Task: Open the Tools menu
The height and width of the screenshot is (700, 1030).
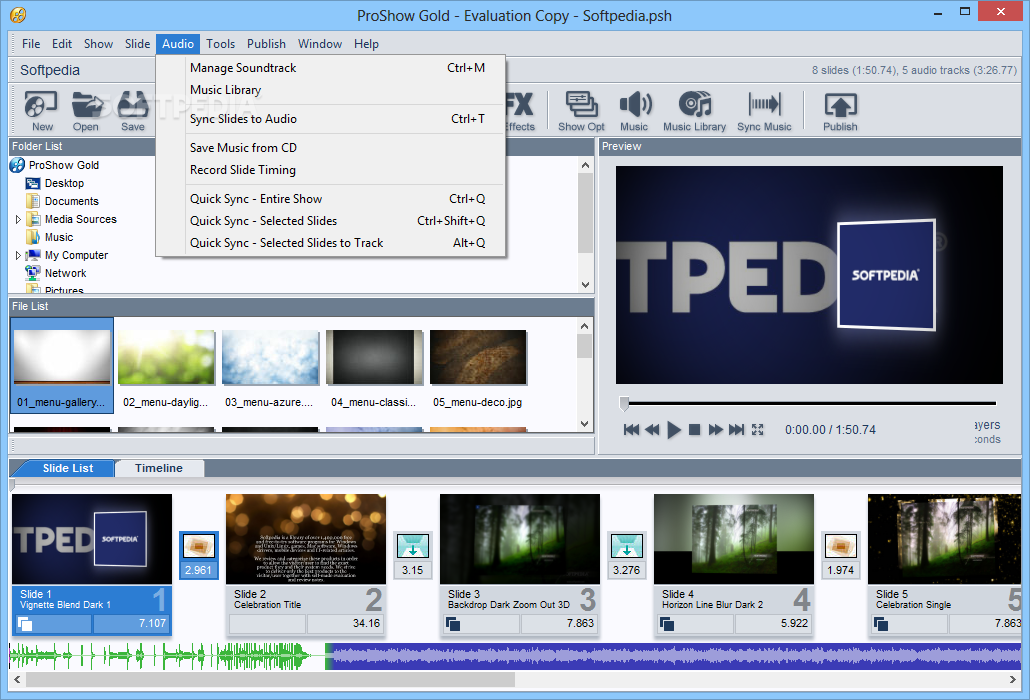Action: click(x=220, y=44)
